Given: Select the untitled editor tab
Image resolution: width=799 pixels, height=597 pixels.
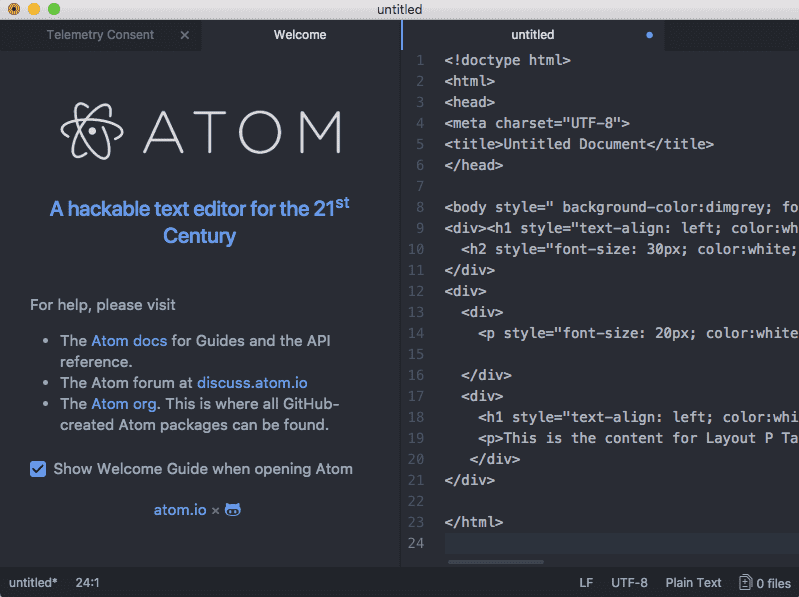Looking at the screenshot, I should pos(532,35).
